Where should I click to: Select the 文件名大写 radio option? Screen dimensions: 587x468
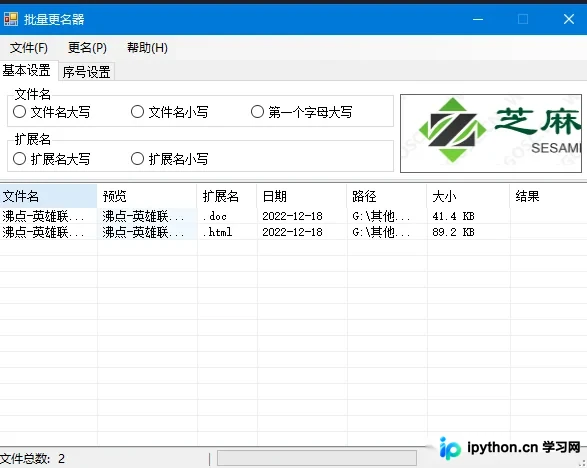click(x=52, y=112)
